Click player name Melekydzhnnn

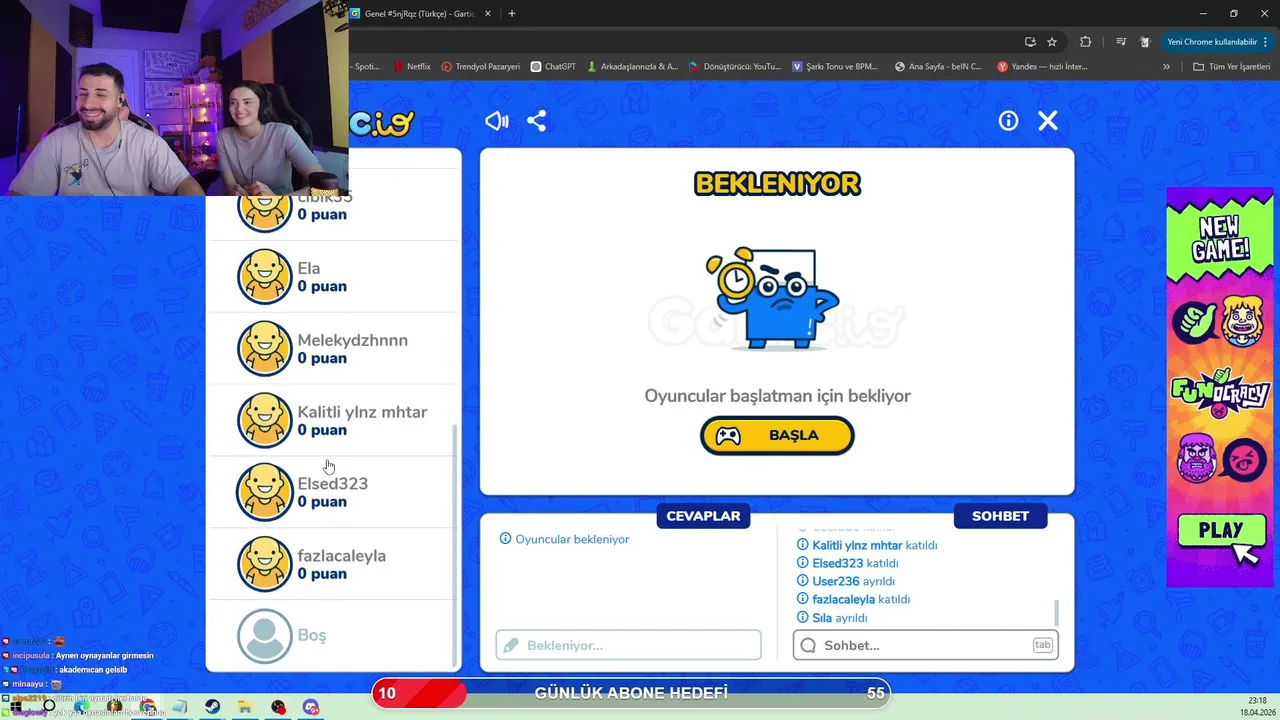point(352,340)
